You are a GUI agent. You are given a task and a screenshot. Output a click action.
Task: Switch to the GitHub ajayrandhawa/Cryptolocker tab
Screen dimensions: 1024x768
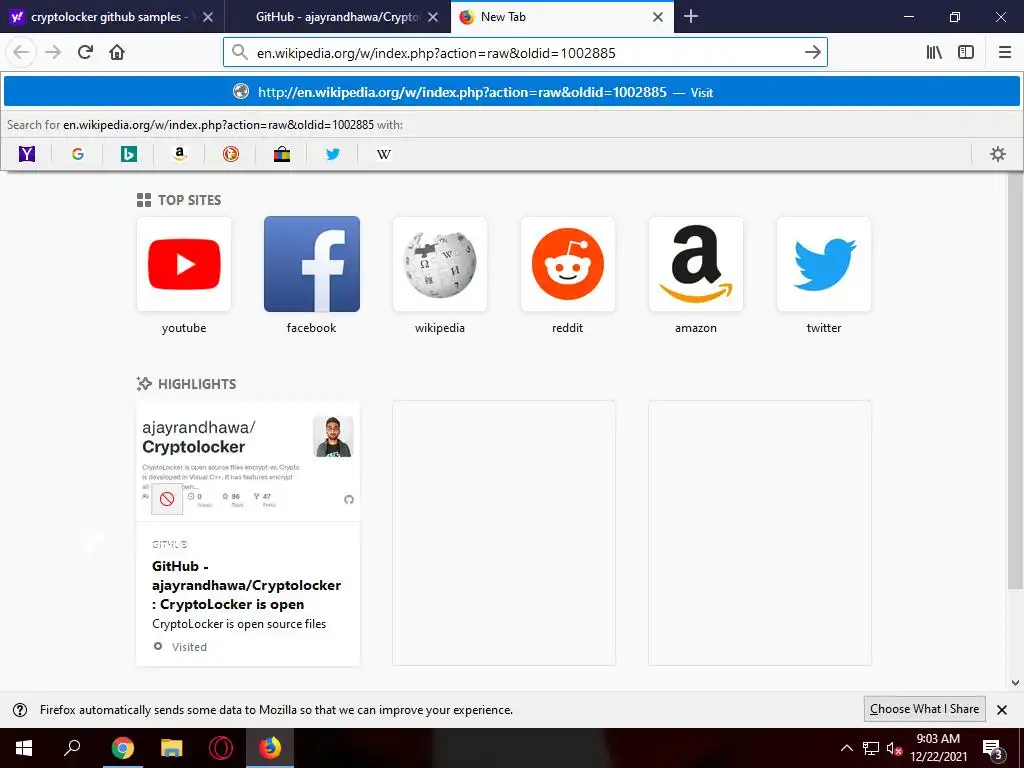pos(337,17)
